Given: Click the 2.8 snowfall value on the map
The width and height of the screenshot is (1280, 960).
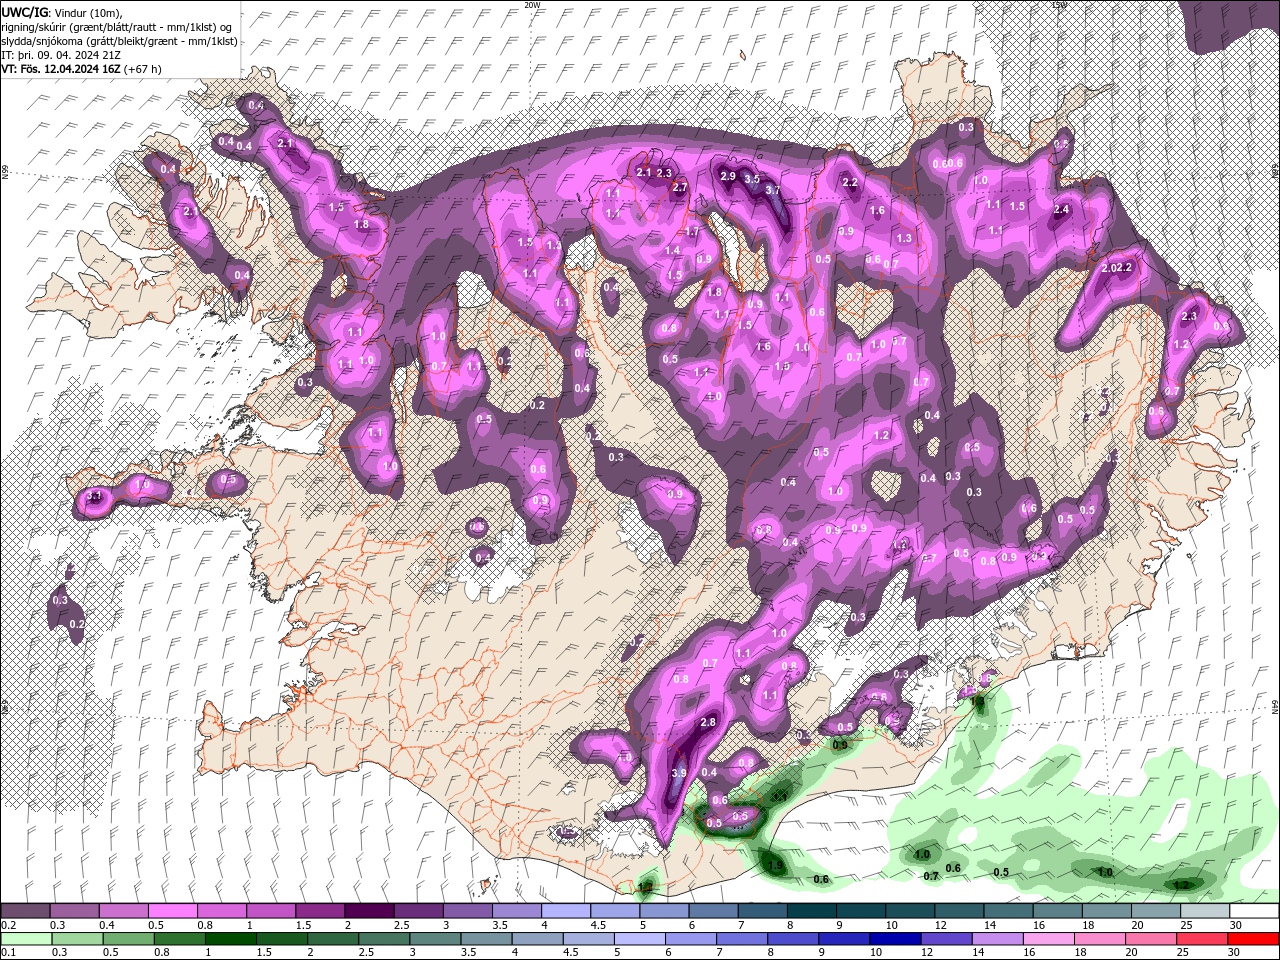Looking at the screenshot, I should coord(708,723).
